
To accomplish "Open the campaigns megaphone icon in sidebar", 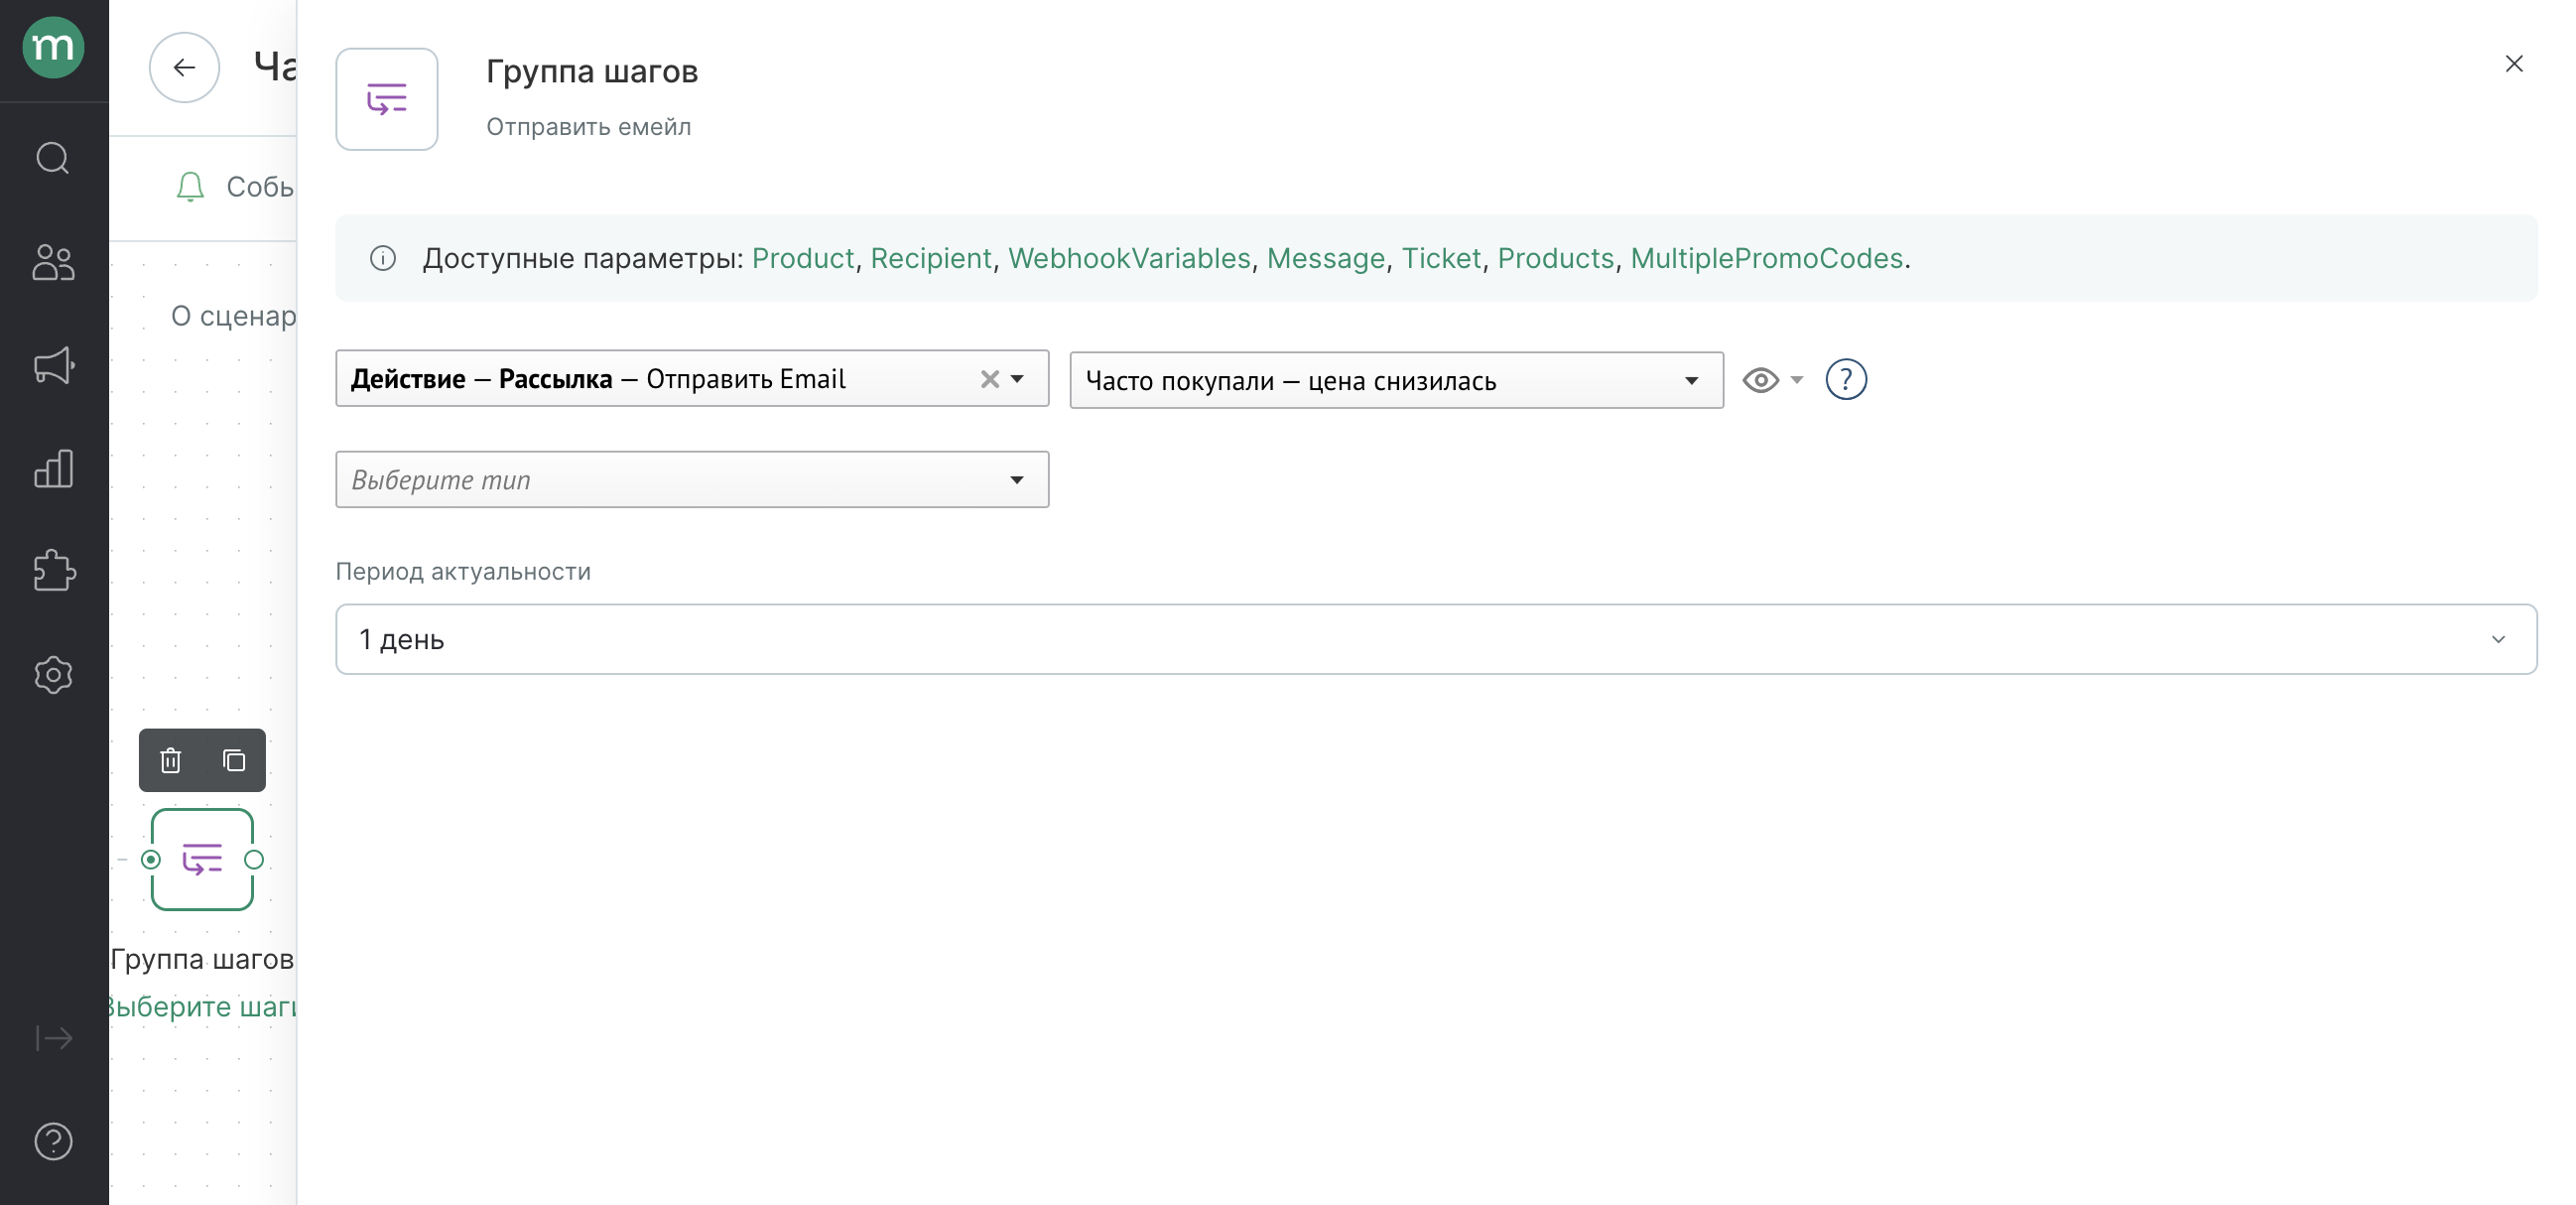I will pyautogui.click(x=53, y=366).
